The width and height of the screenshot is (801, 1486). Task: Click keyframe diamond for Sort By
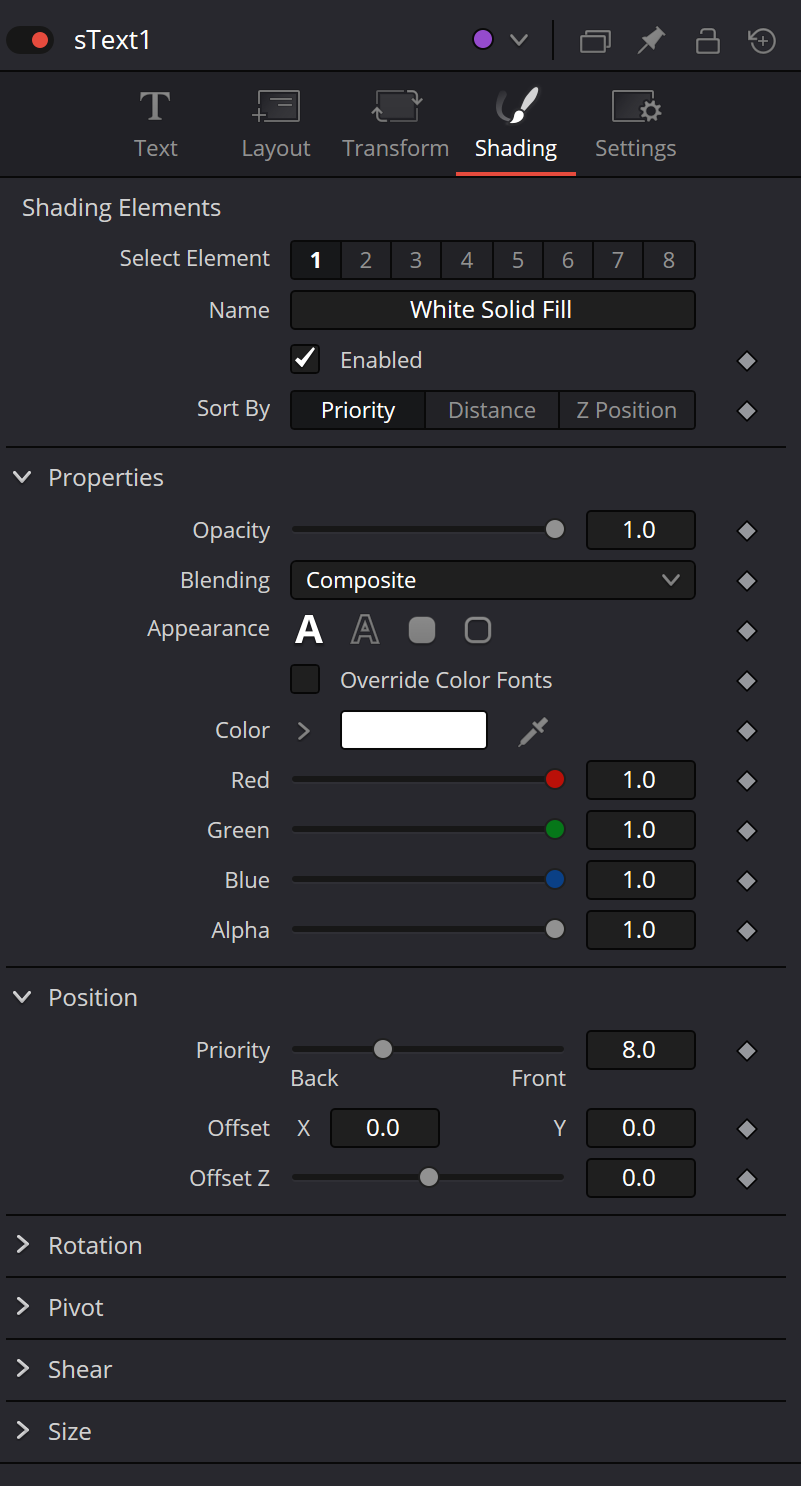[746, 411]
